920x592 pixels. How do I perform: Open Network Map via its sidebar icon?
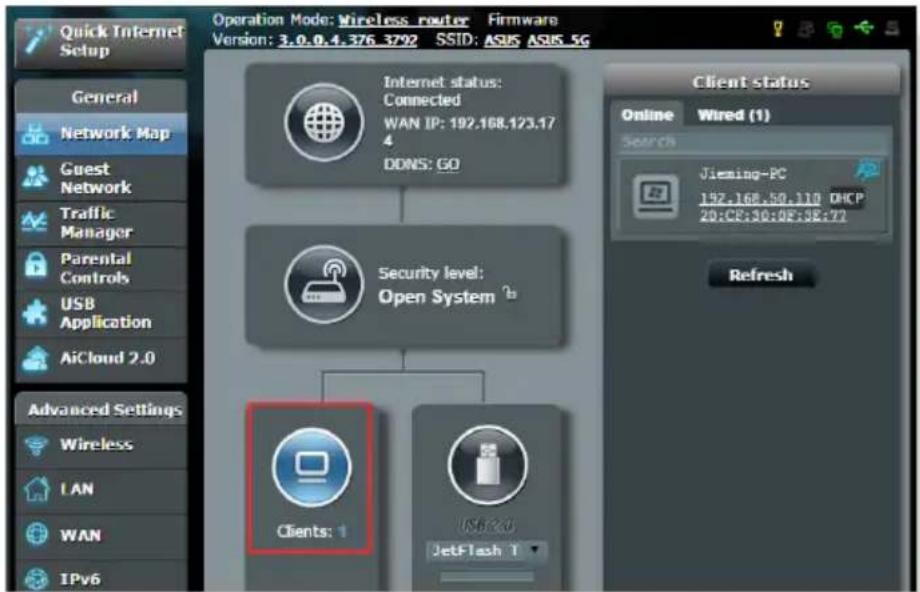pyautogui.click(x=35, y=134)
